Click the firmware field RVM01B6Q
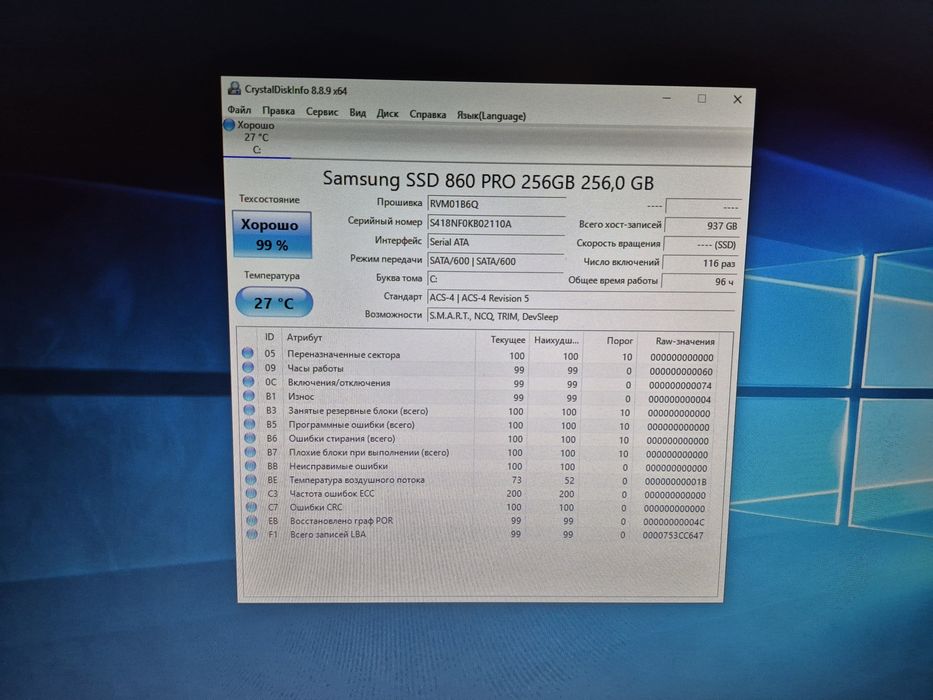933x700 pixels. [x=496, y=204]
